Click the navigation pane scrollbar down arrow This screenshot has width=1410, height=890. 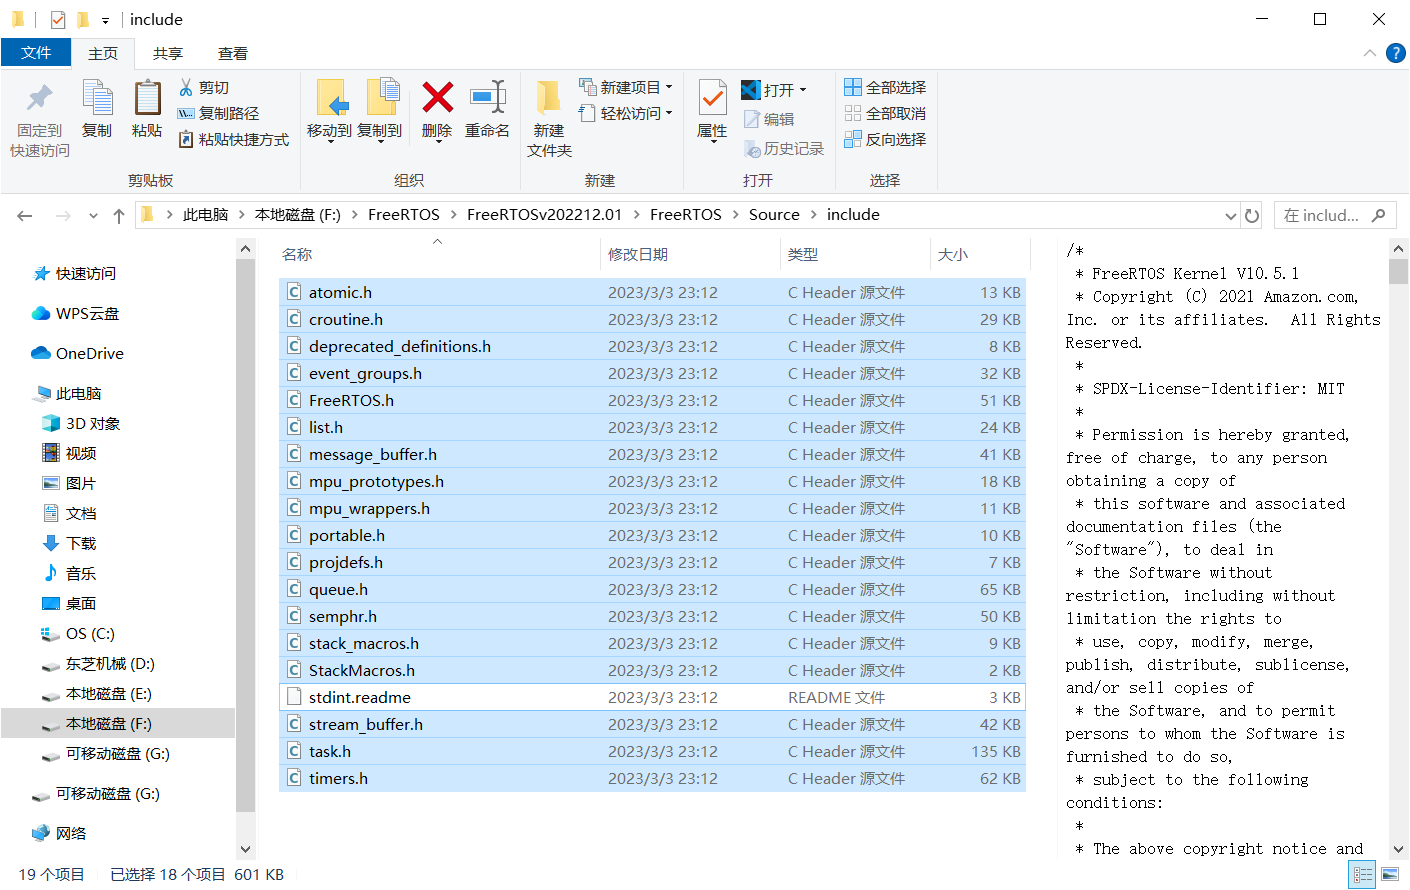pos(246,849)
